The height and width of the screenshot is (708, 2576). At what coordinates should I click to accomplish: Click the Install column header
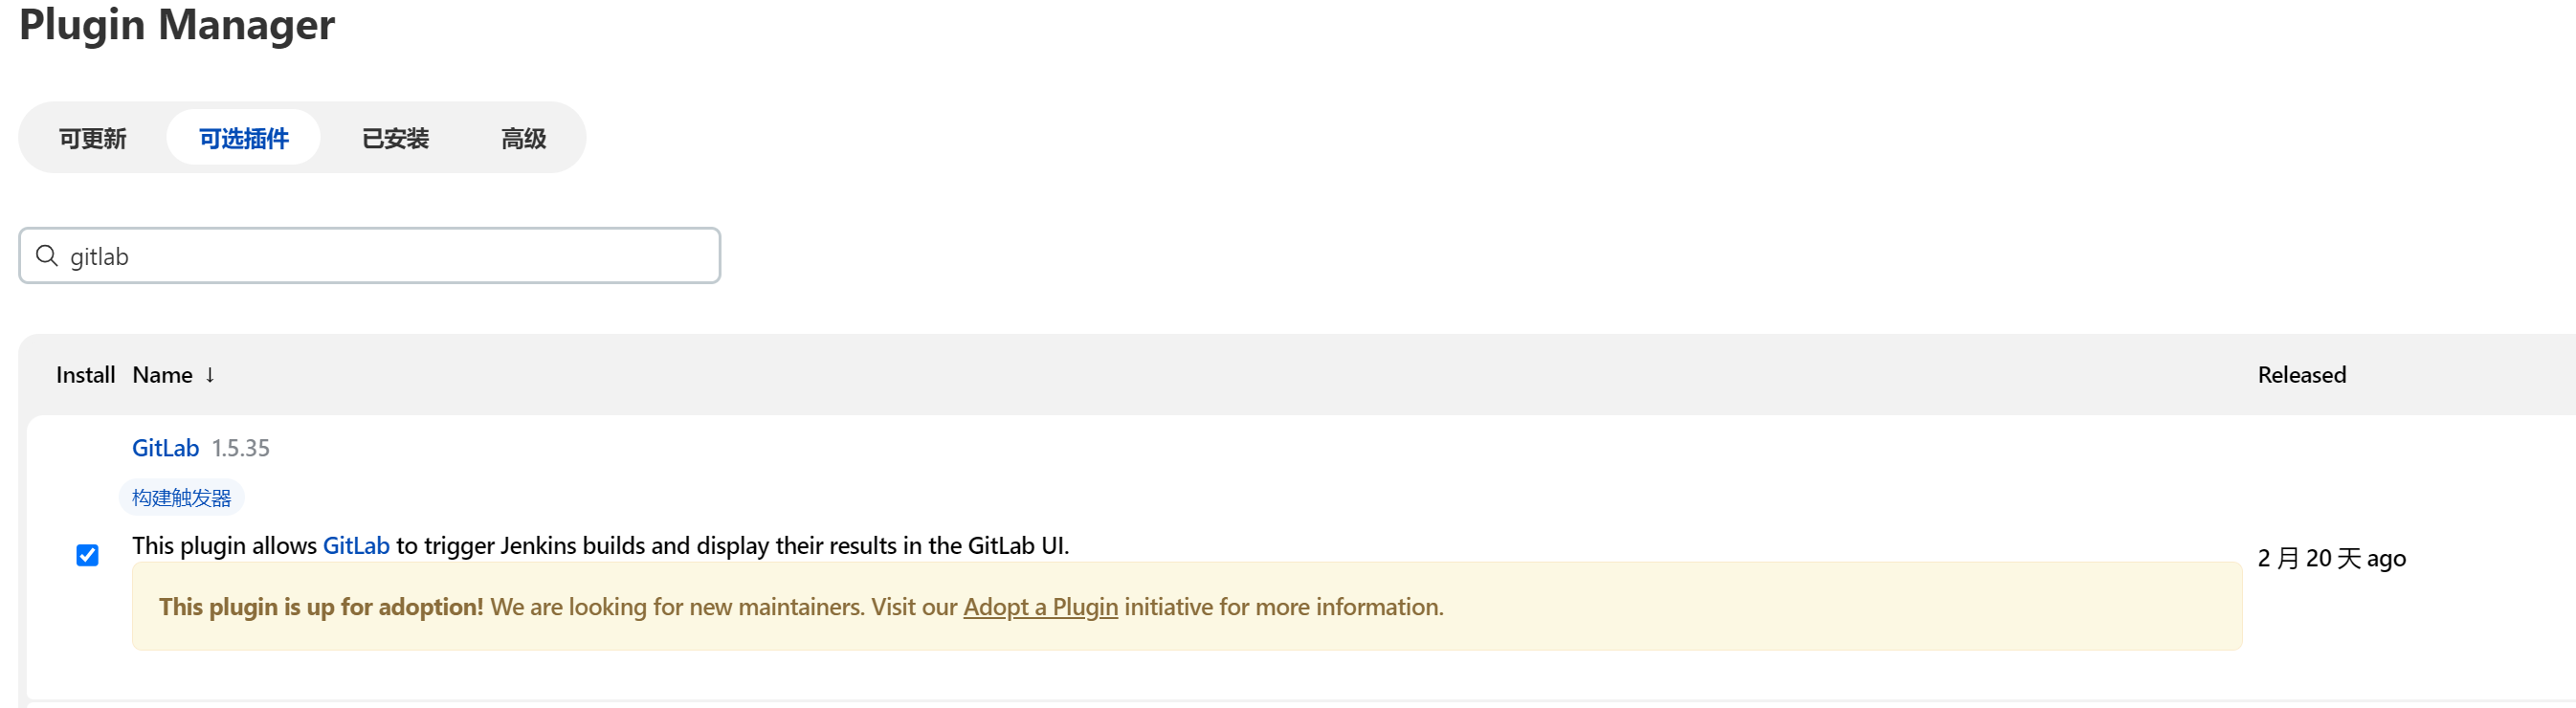85,375
